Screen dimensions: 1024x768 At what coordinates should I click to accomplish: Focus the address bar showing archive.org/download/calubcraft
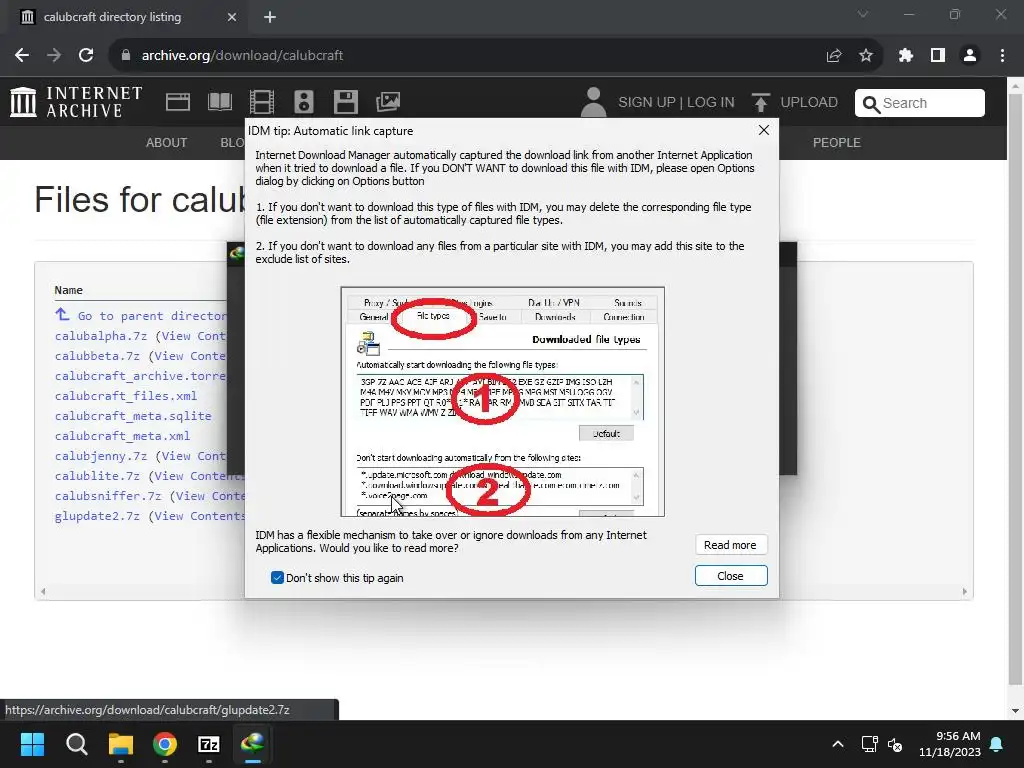pyautogui.click(x=470, y=56)
